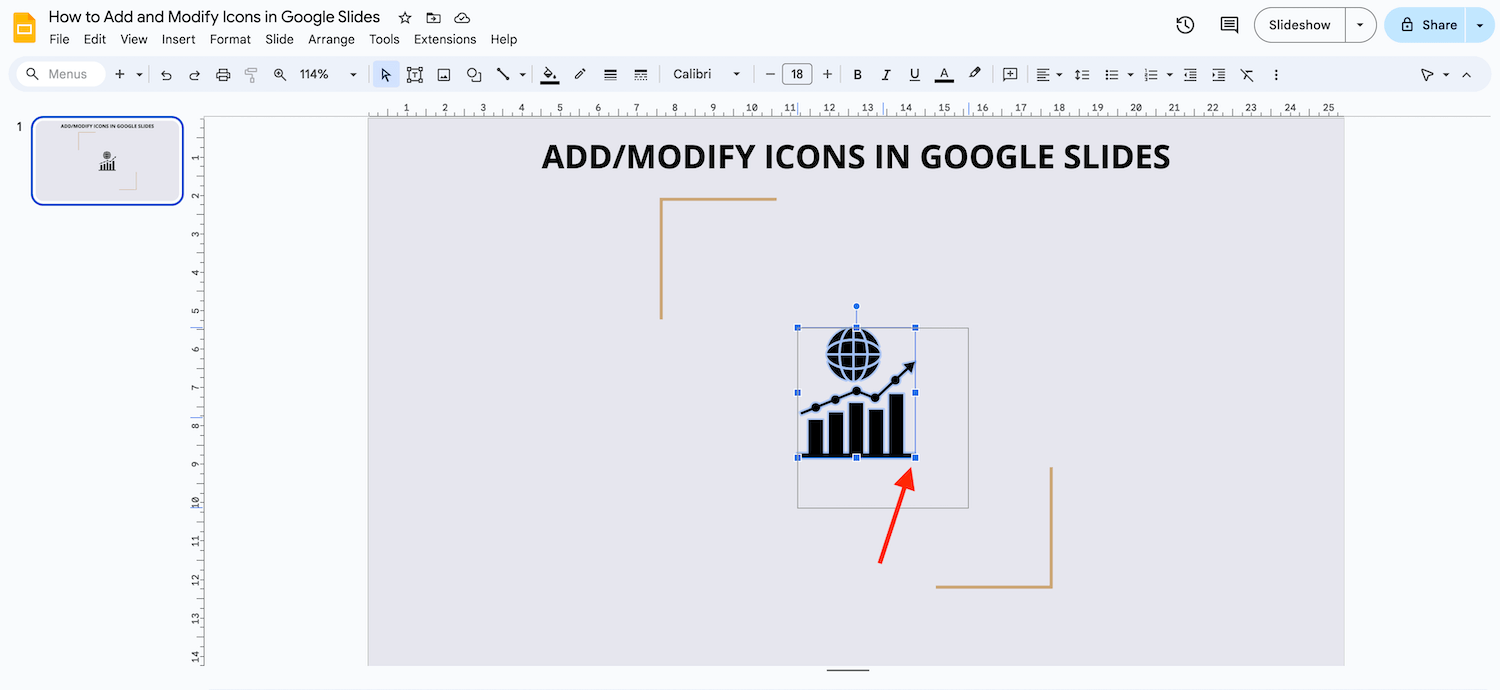Screen dimensions: 1500x690
Task: Select slide 1 thumbnail in filmstrip
Action: click(x=107, y=161)
